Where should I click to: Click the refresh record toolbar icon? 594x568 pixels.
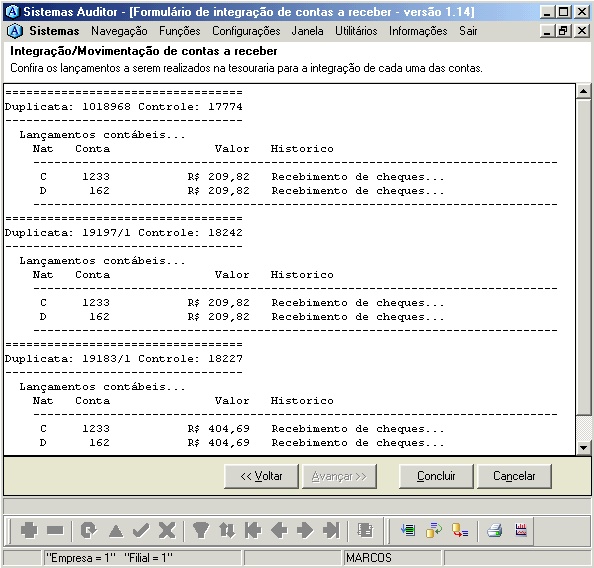[89, 530]
